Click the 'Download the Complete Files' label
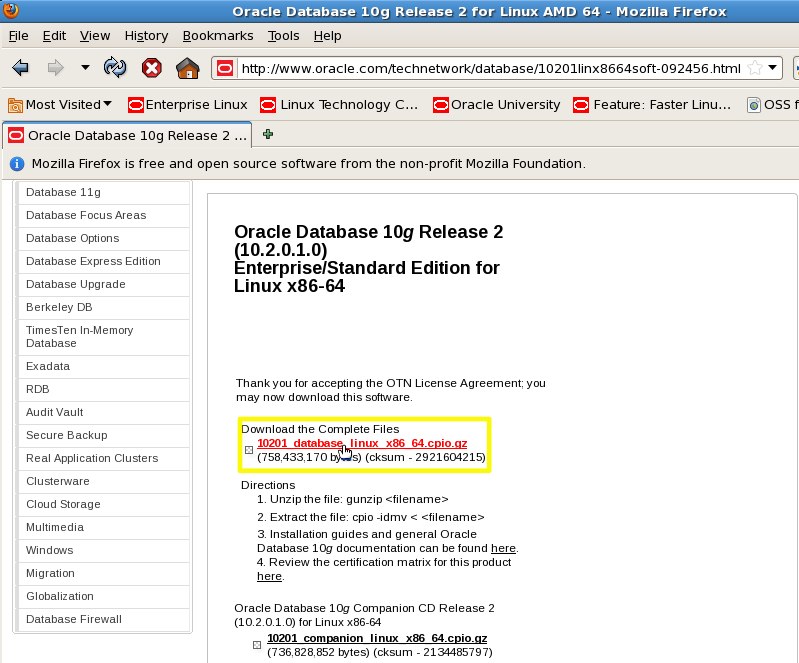The width and height of the screenshot is (799, 663). pos(320,429)
